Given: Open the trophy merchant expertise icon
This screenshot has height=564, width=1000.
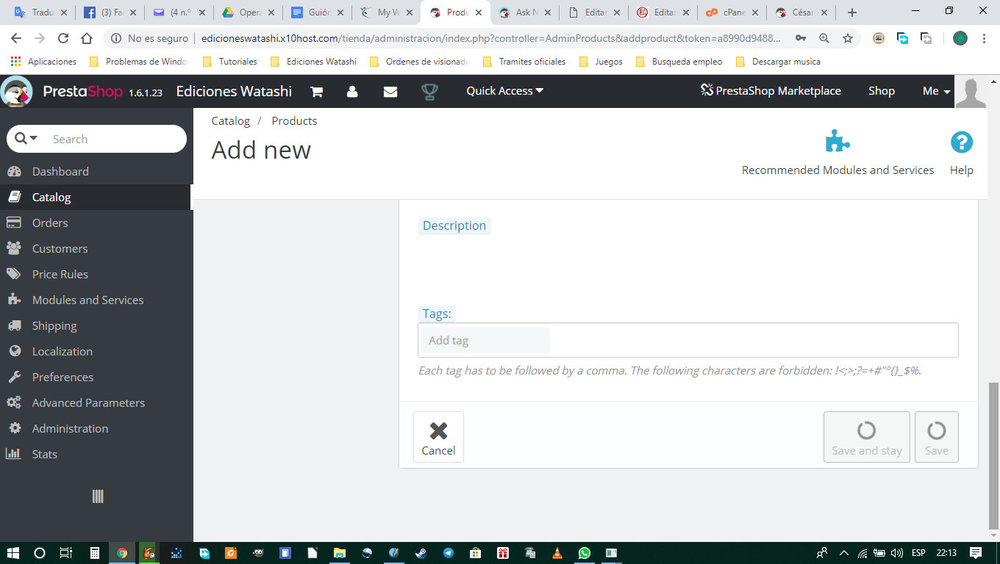Looking at the screenshot, I should (430, 92).
